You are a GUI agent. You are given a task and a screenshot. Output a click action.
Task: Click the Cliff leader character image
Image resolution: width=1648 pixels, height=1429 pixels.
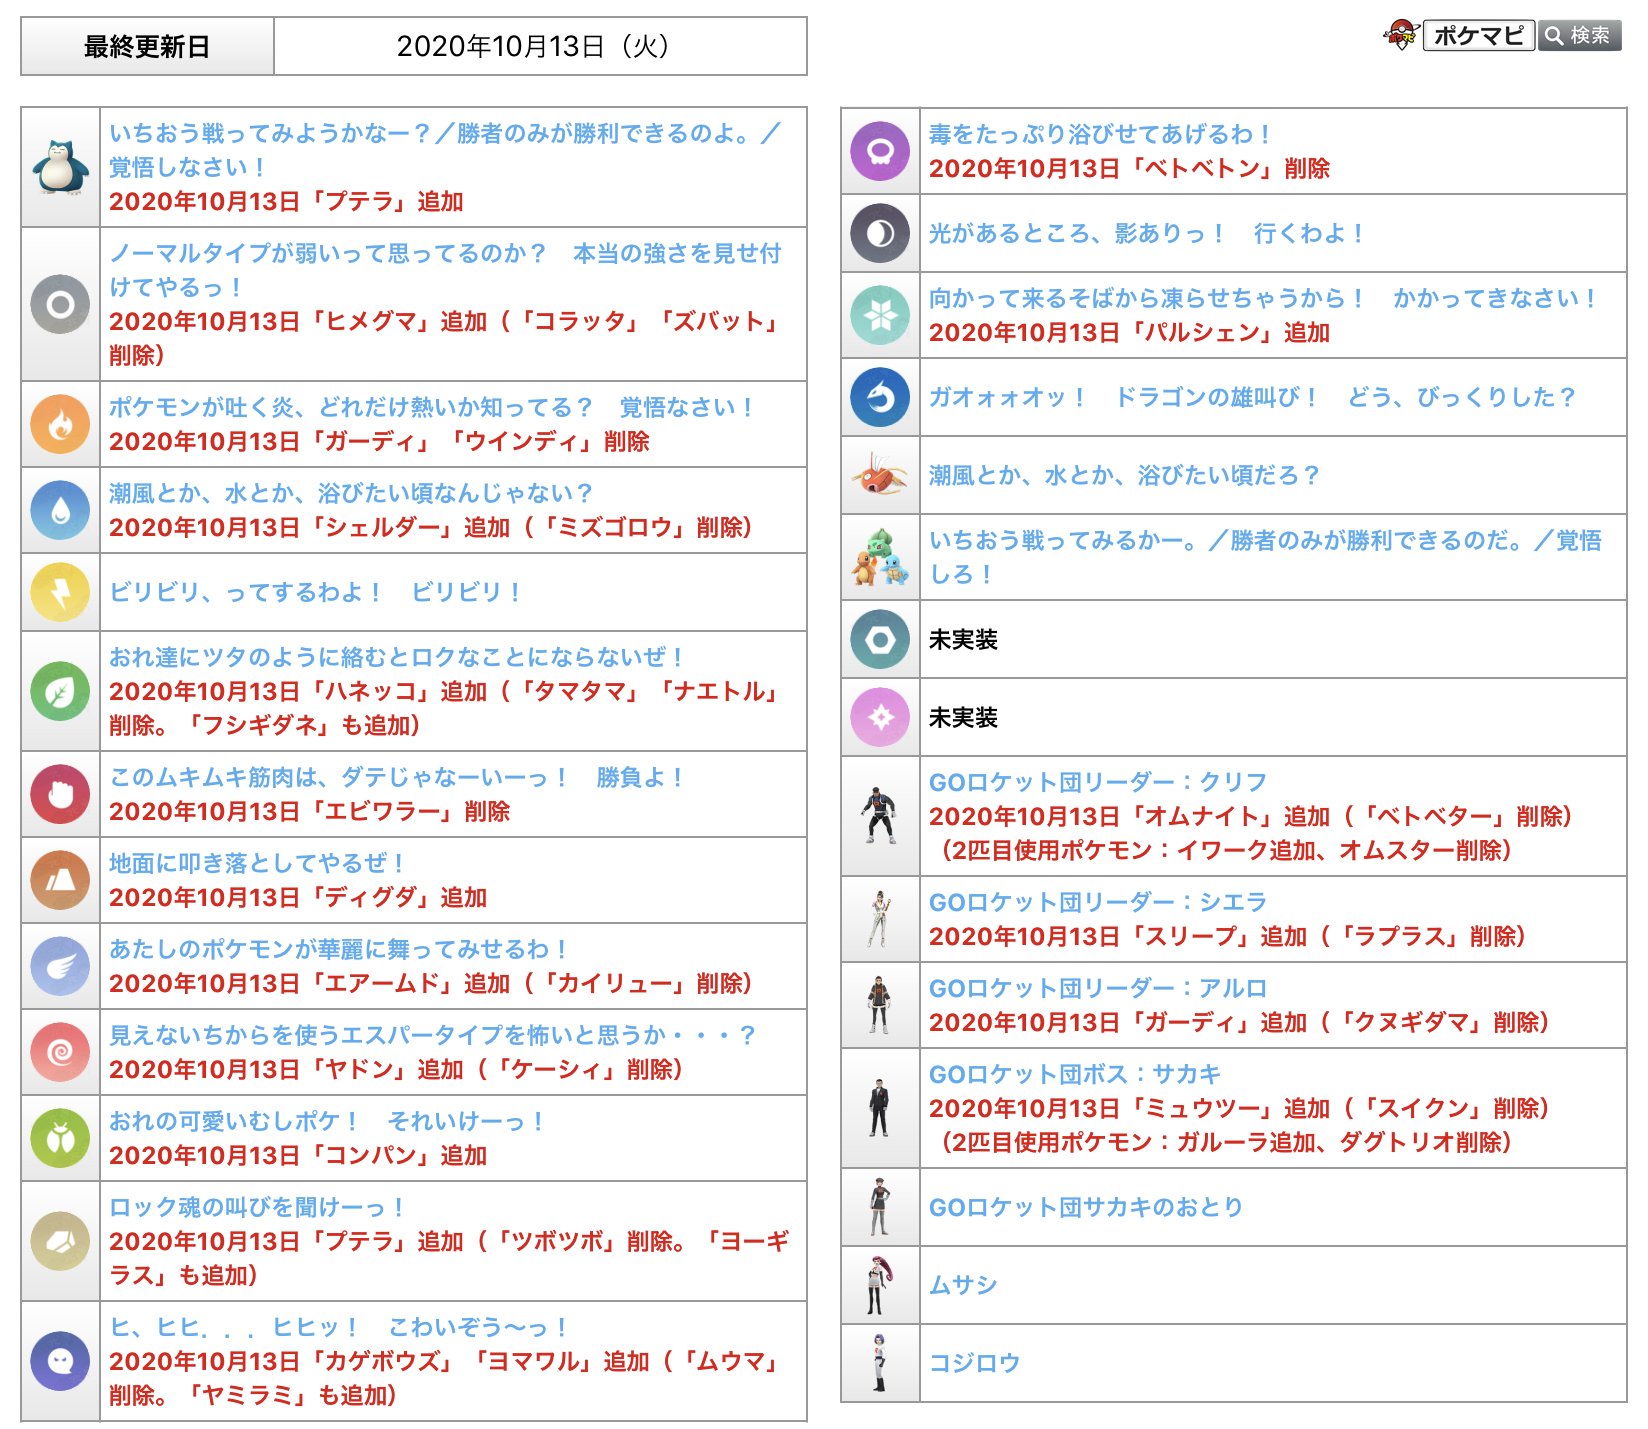point(878,816)
